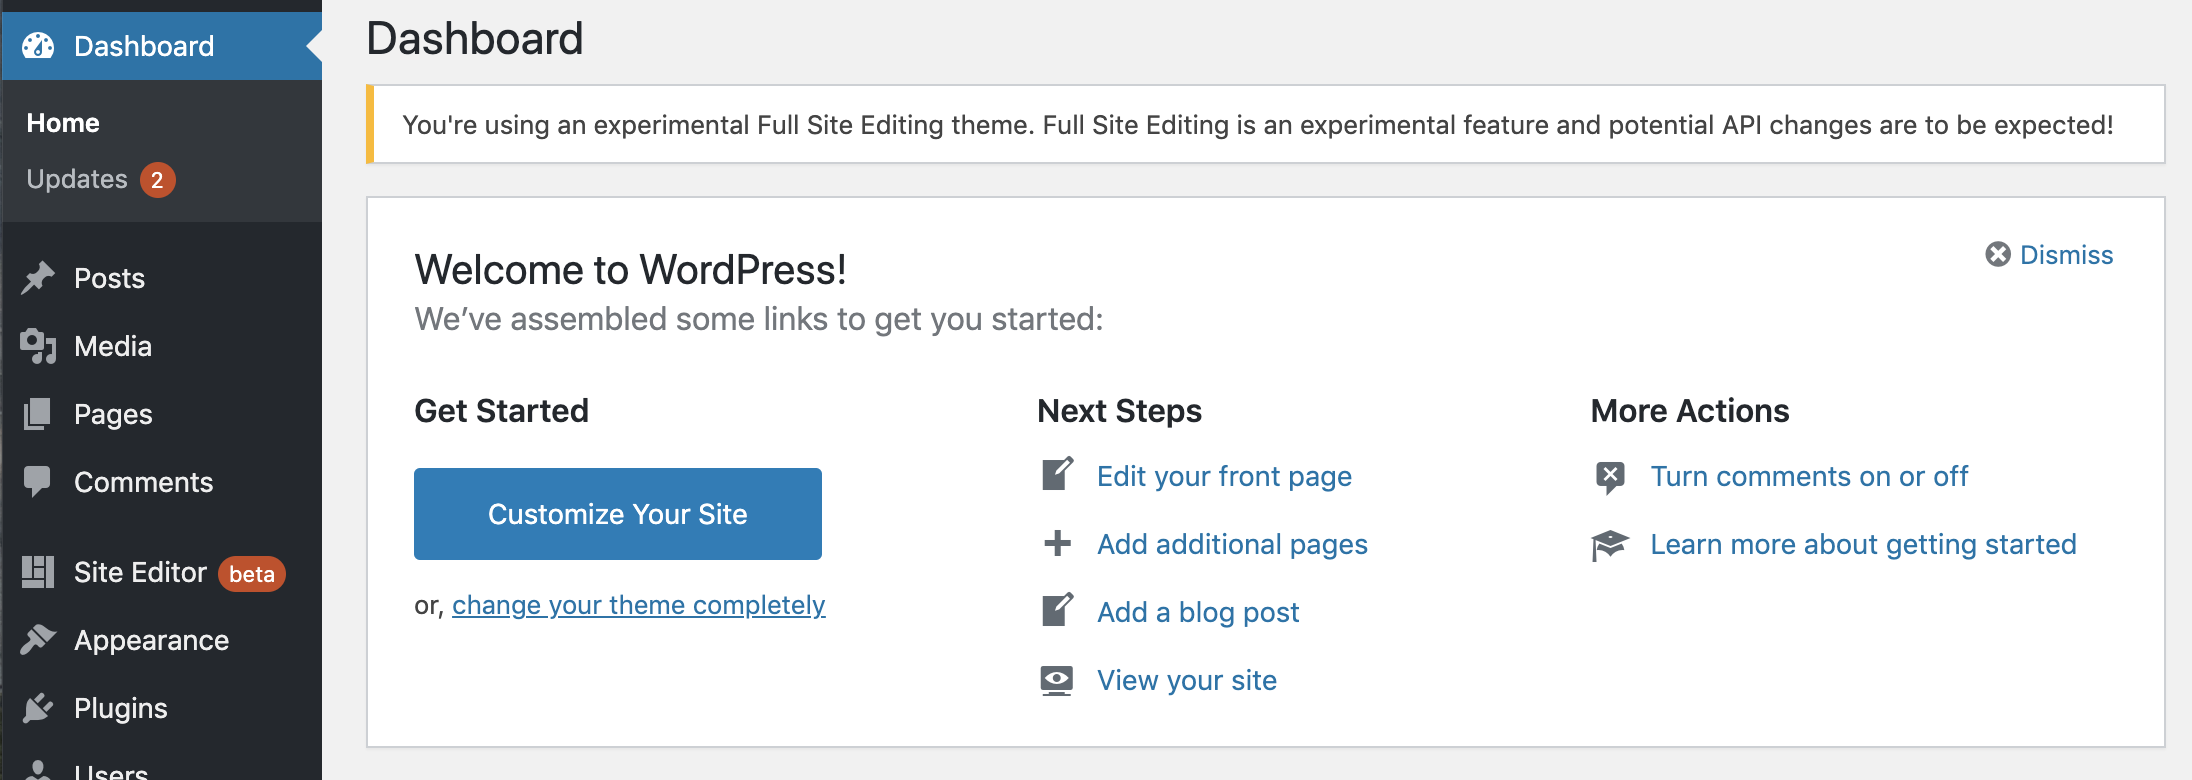Click the monitor icon beside View your site
2192x780 pixels.
1057,680
